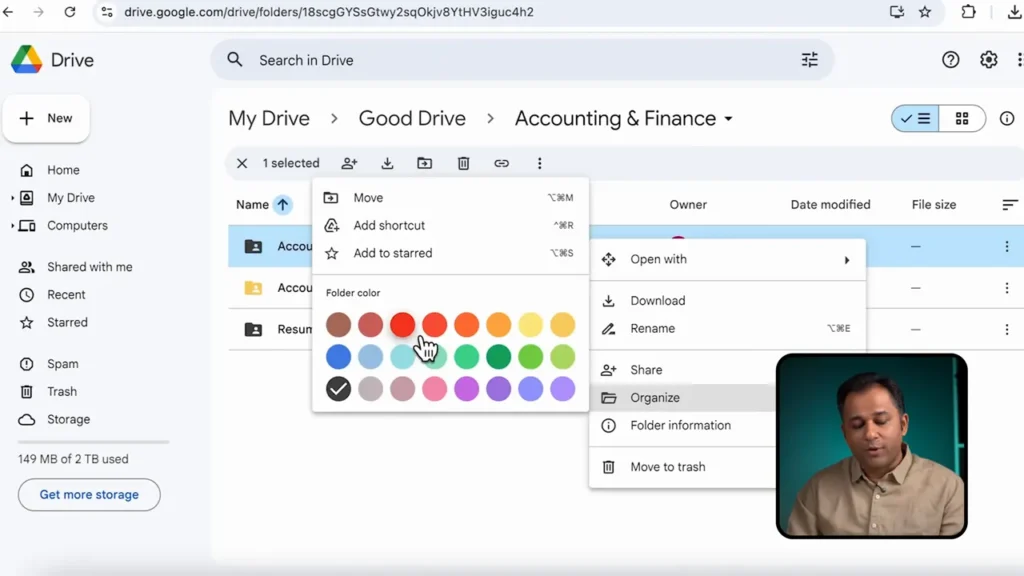Viewport: 1024px width, 576px height.
Task: Switch to grid layout view
Action: 962,119
